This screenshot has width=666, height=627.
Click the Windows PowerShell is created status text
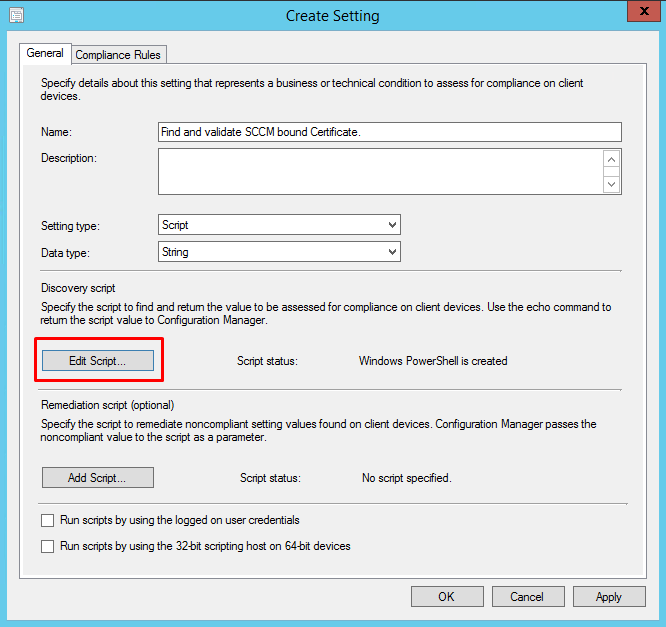[x=433, y=361]
